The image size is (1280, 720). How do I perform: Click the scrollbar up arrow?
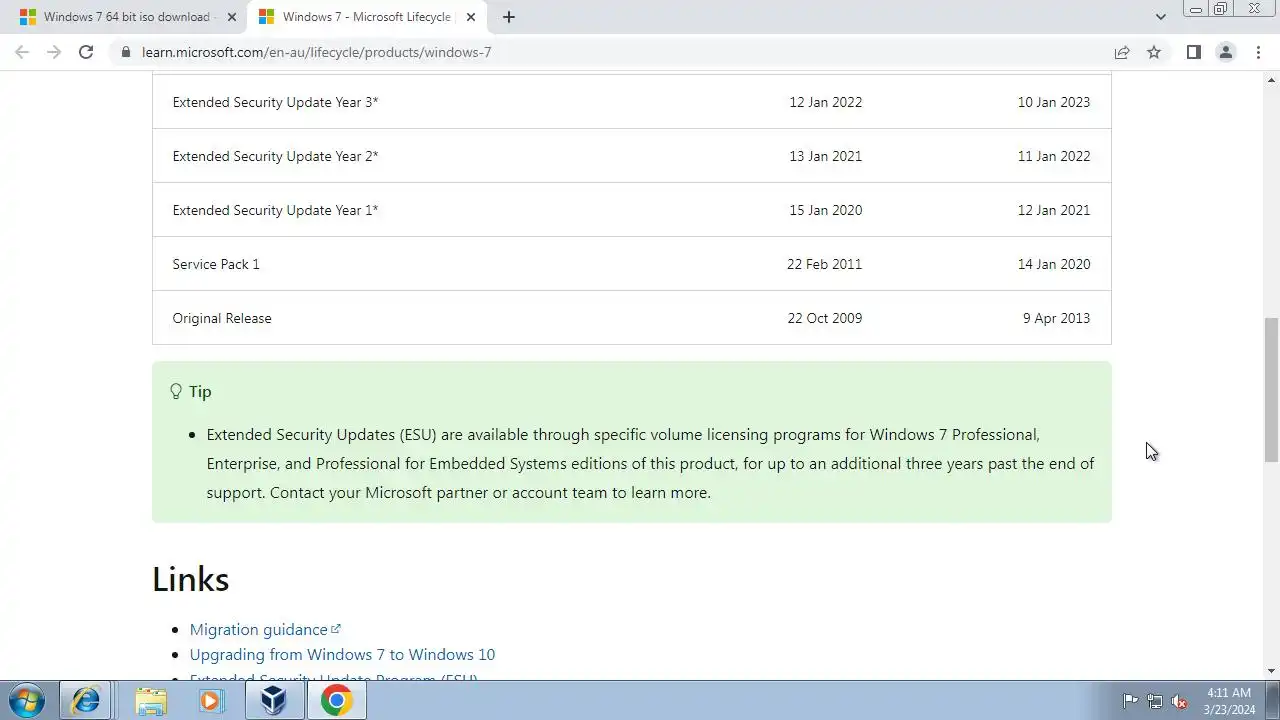click(x=1271, y=78)
